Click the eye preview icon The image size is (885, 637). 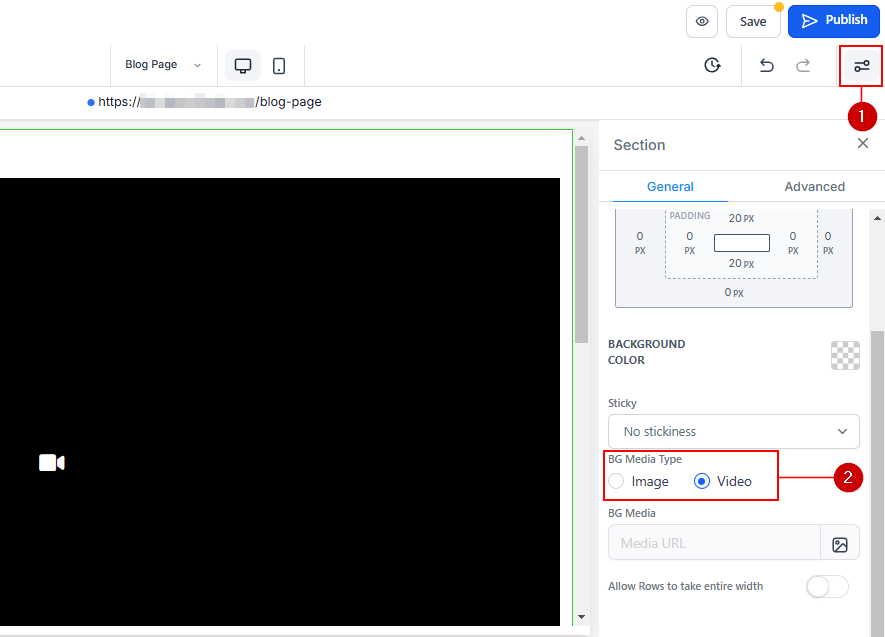coord(702,21)
